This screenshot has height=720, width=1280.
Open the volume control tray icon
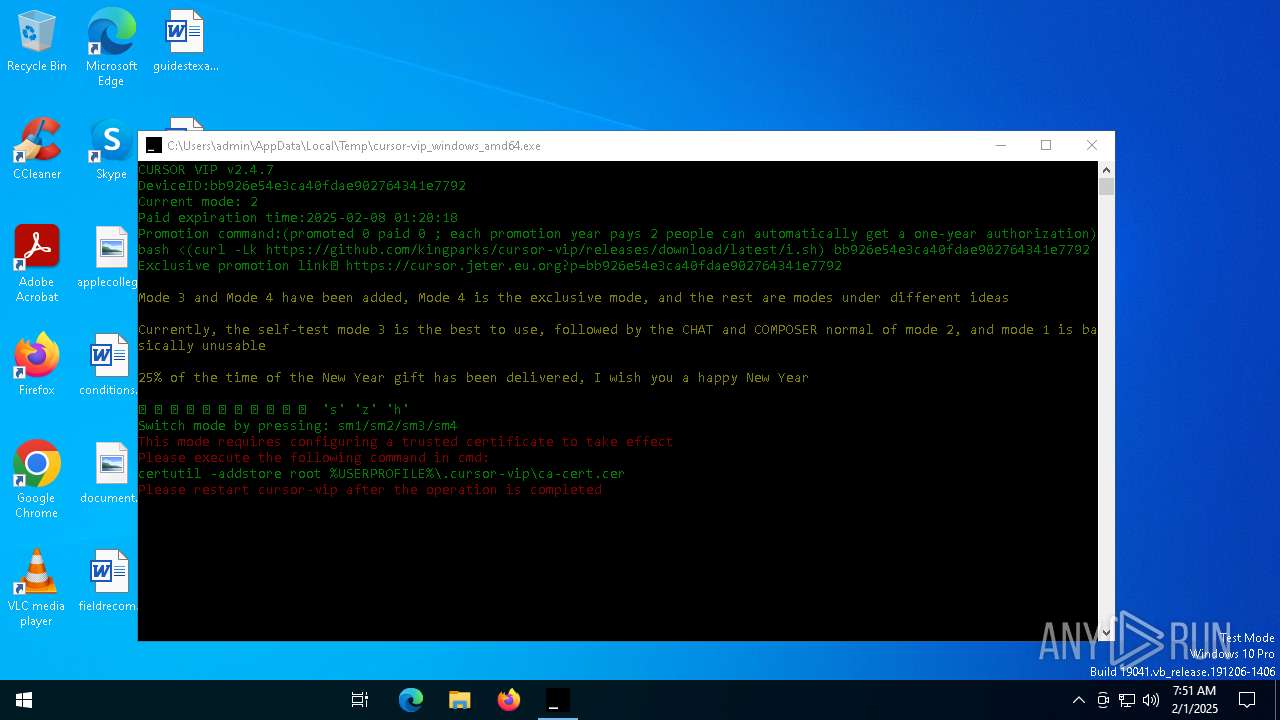(1151, 700)
